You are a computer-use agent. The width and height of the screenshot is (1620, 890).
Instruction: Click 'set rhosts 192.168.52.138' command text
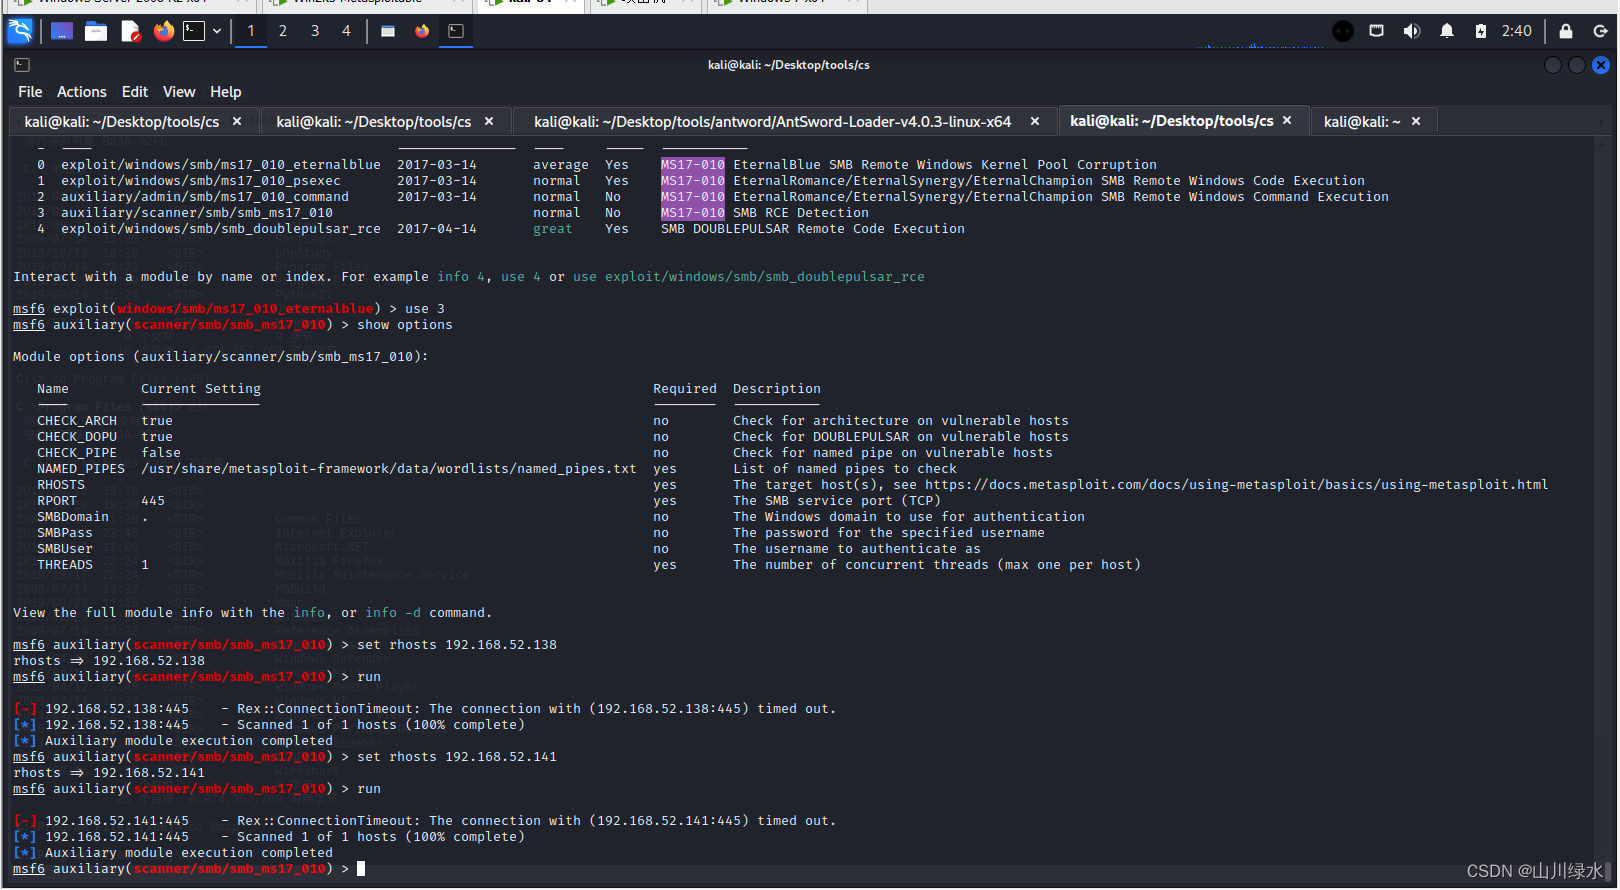(x=457, y=645)
